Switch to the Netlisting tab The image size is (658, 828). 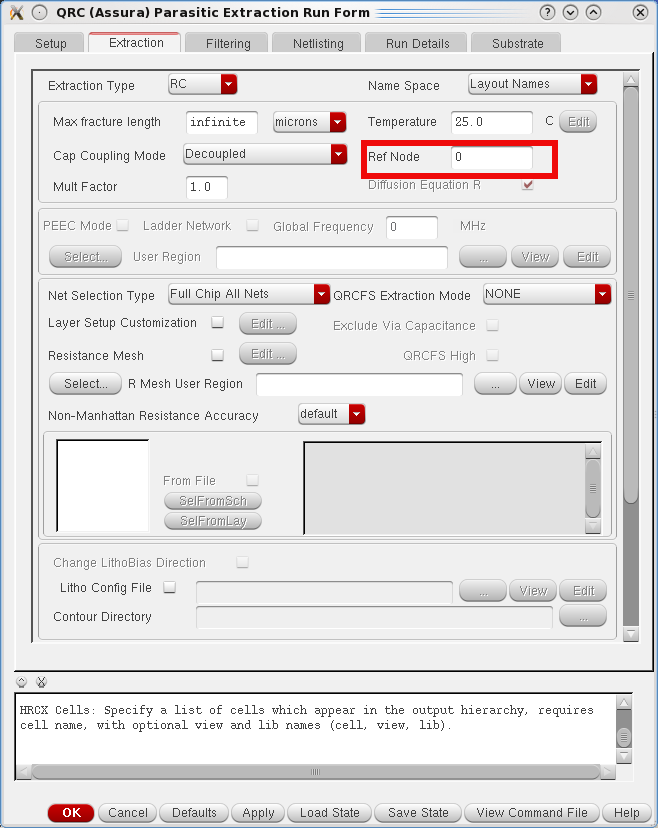coord(318,44)
